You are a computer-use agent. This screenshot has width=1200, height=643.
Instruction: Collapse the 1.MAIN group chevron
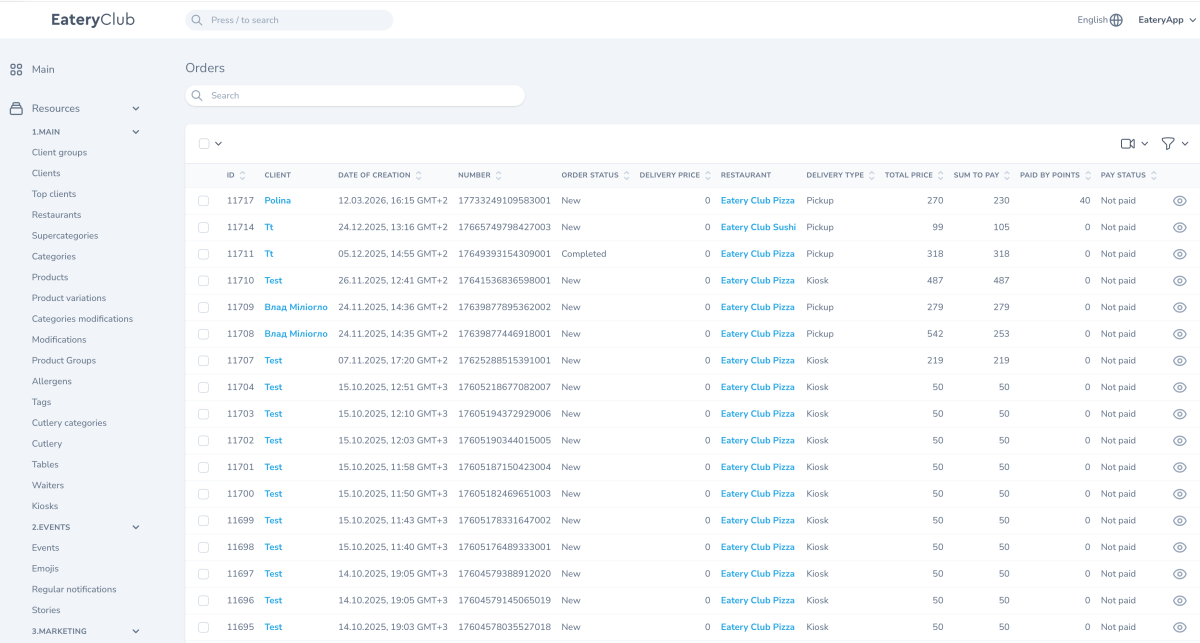tap(136, 132)
